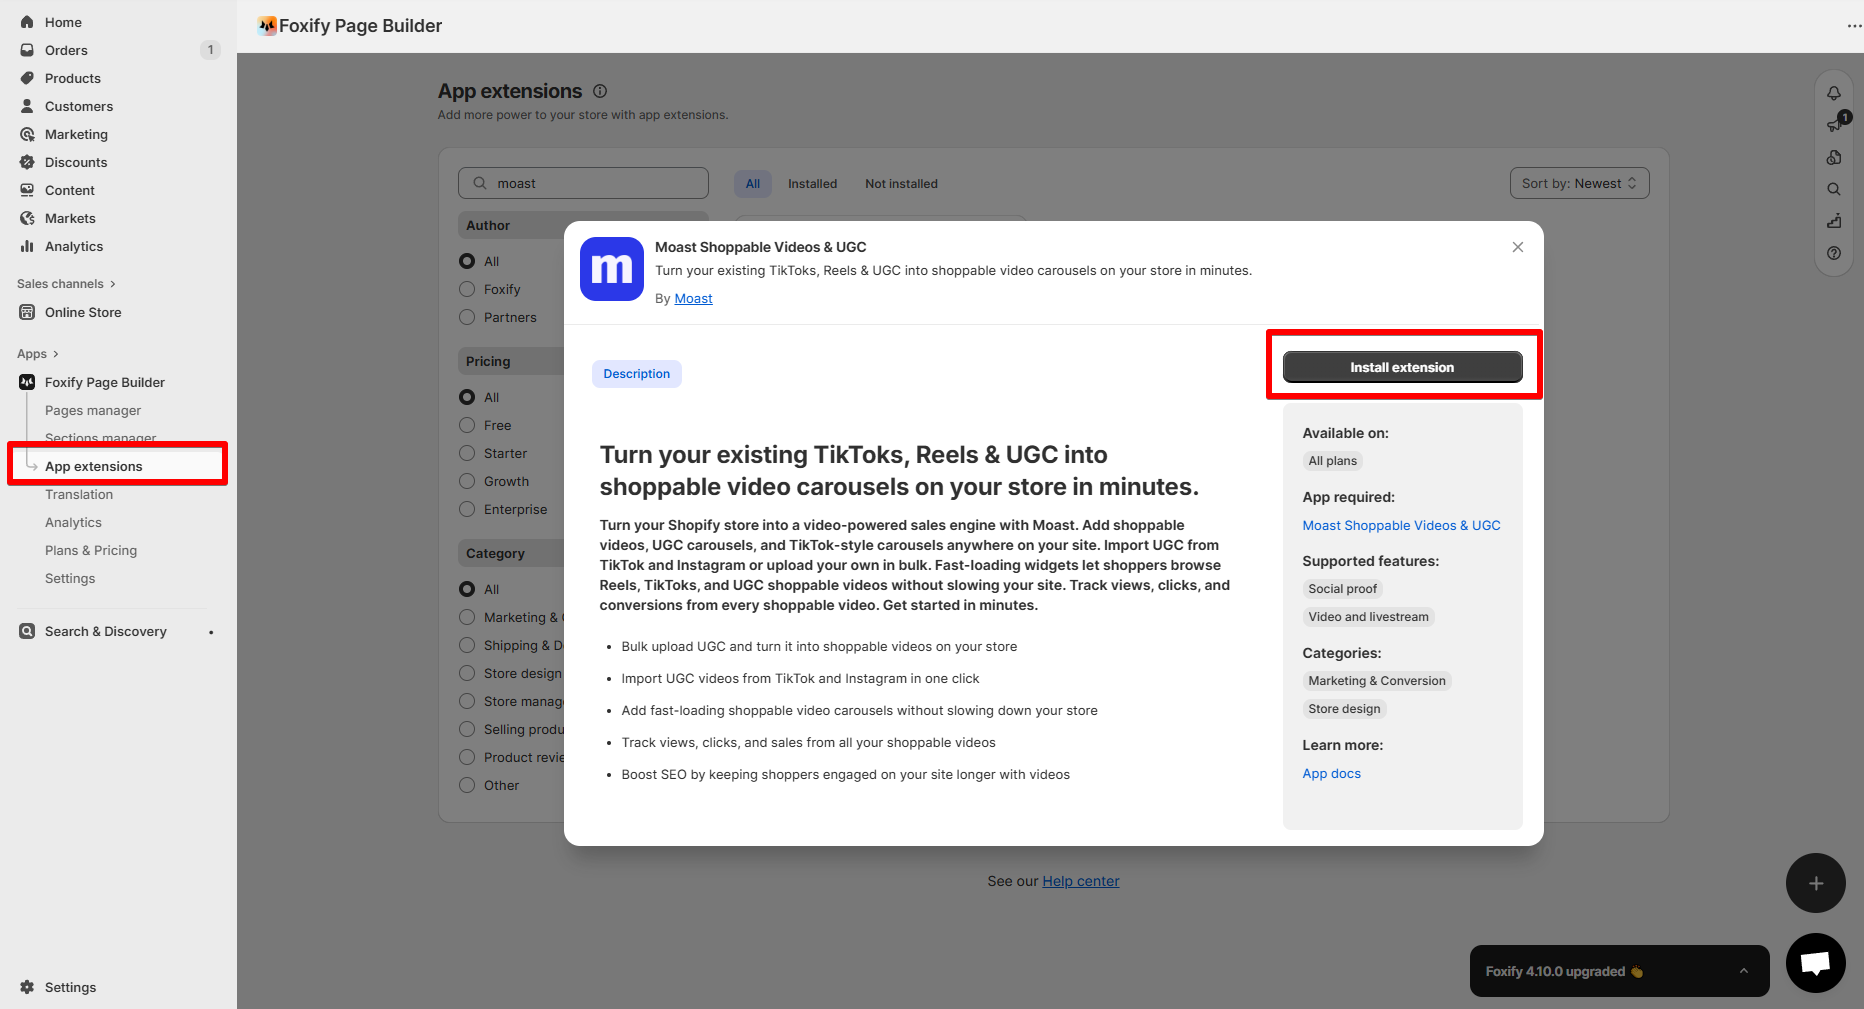Open the three-dot menu at top right
1864x1009 pixels.
tap(1854, 26)
